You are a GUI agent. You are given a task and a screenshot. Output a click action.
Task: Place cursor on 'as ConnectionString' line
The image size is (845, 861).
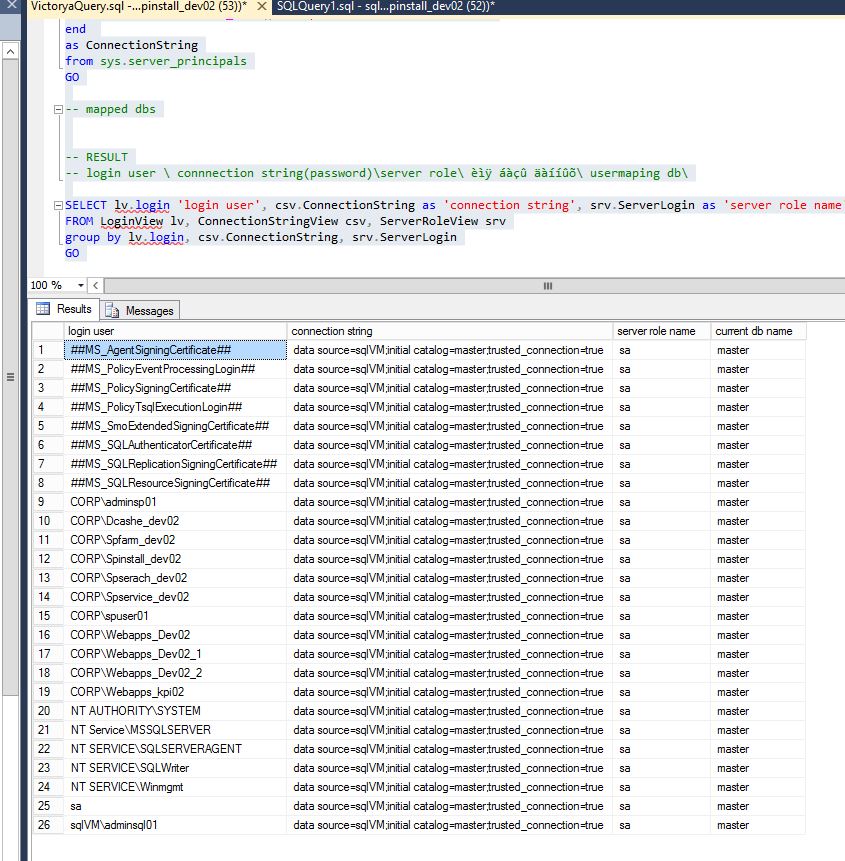click(131, 45)
